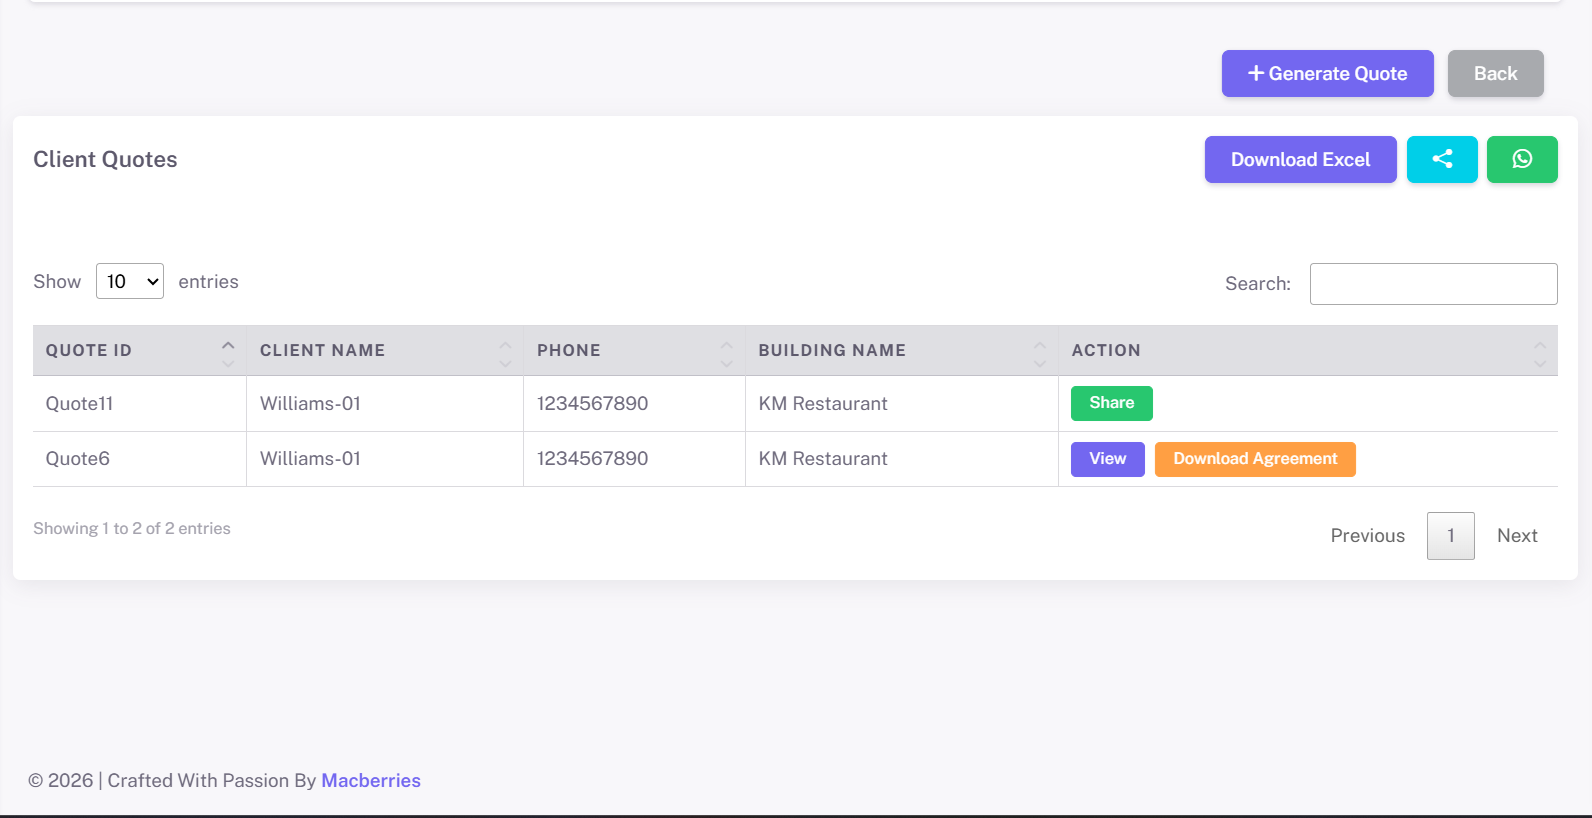Click the WhatsApp icon button
The height and width of the screenshot is (818, 1592).
click(1521, 159)
